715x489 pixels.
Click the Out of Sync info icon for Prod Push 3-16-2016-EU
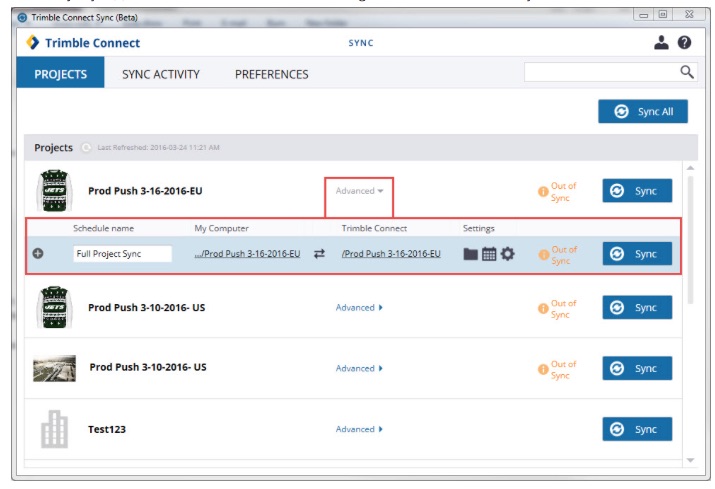[x=543, y=192]
